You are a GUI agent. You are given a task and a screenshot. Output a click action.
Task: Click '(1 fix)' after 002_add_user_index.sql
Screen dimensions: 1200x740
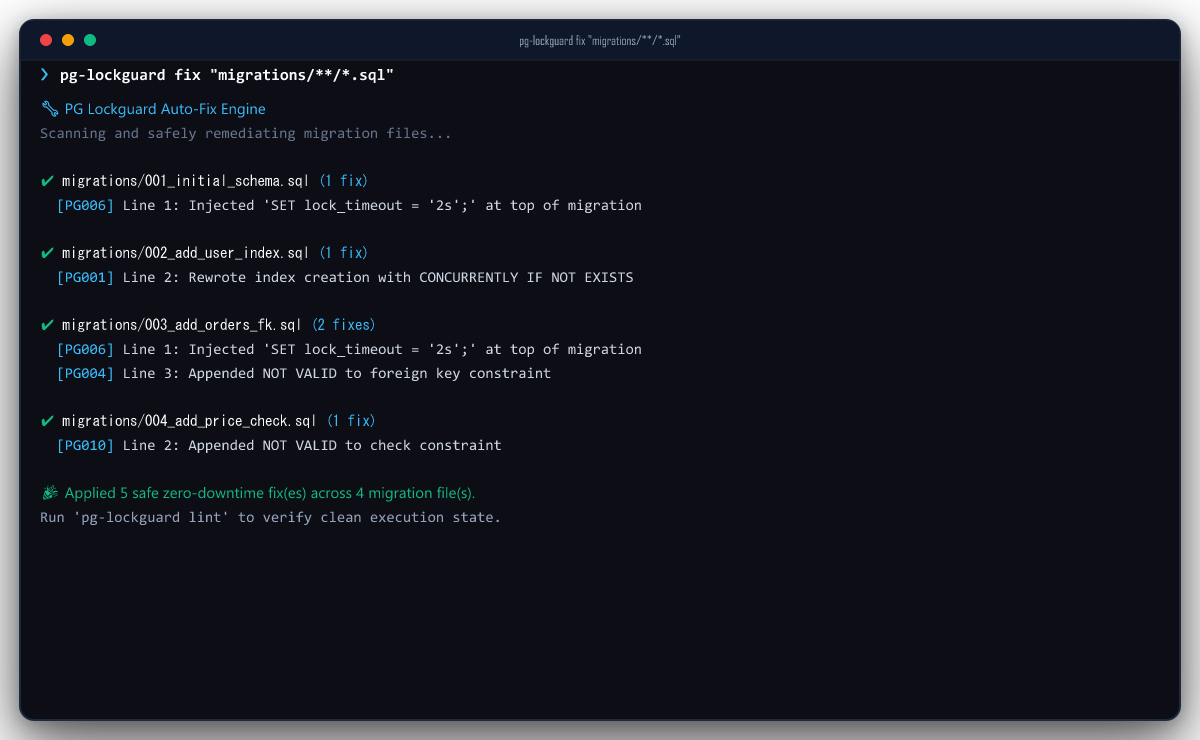point(344,253)
